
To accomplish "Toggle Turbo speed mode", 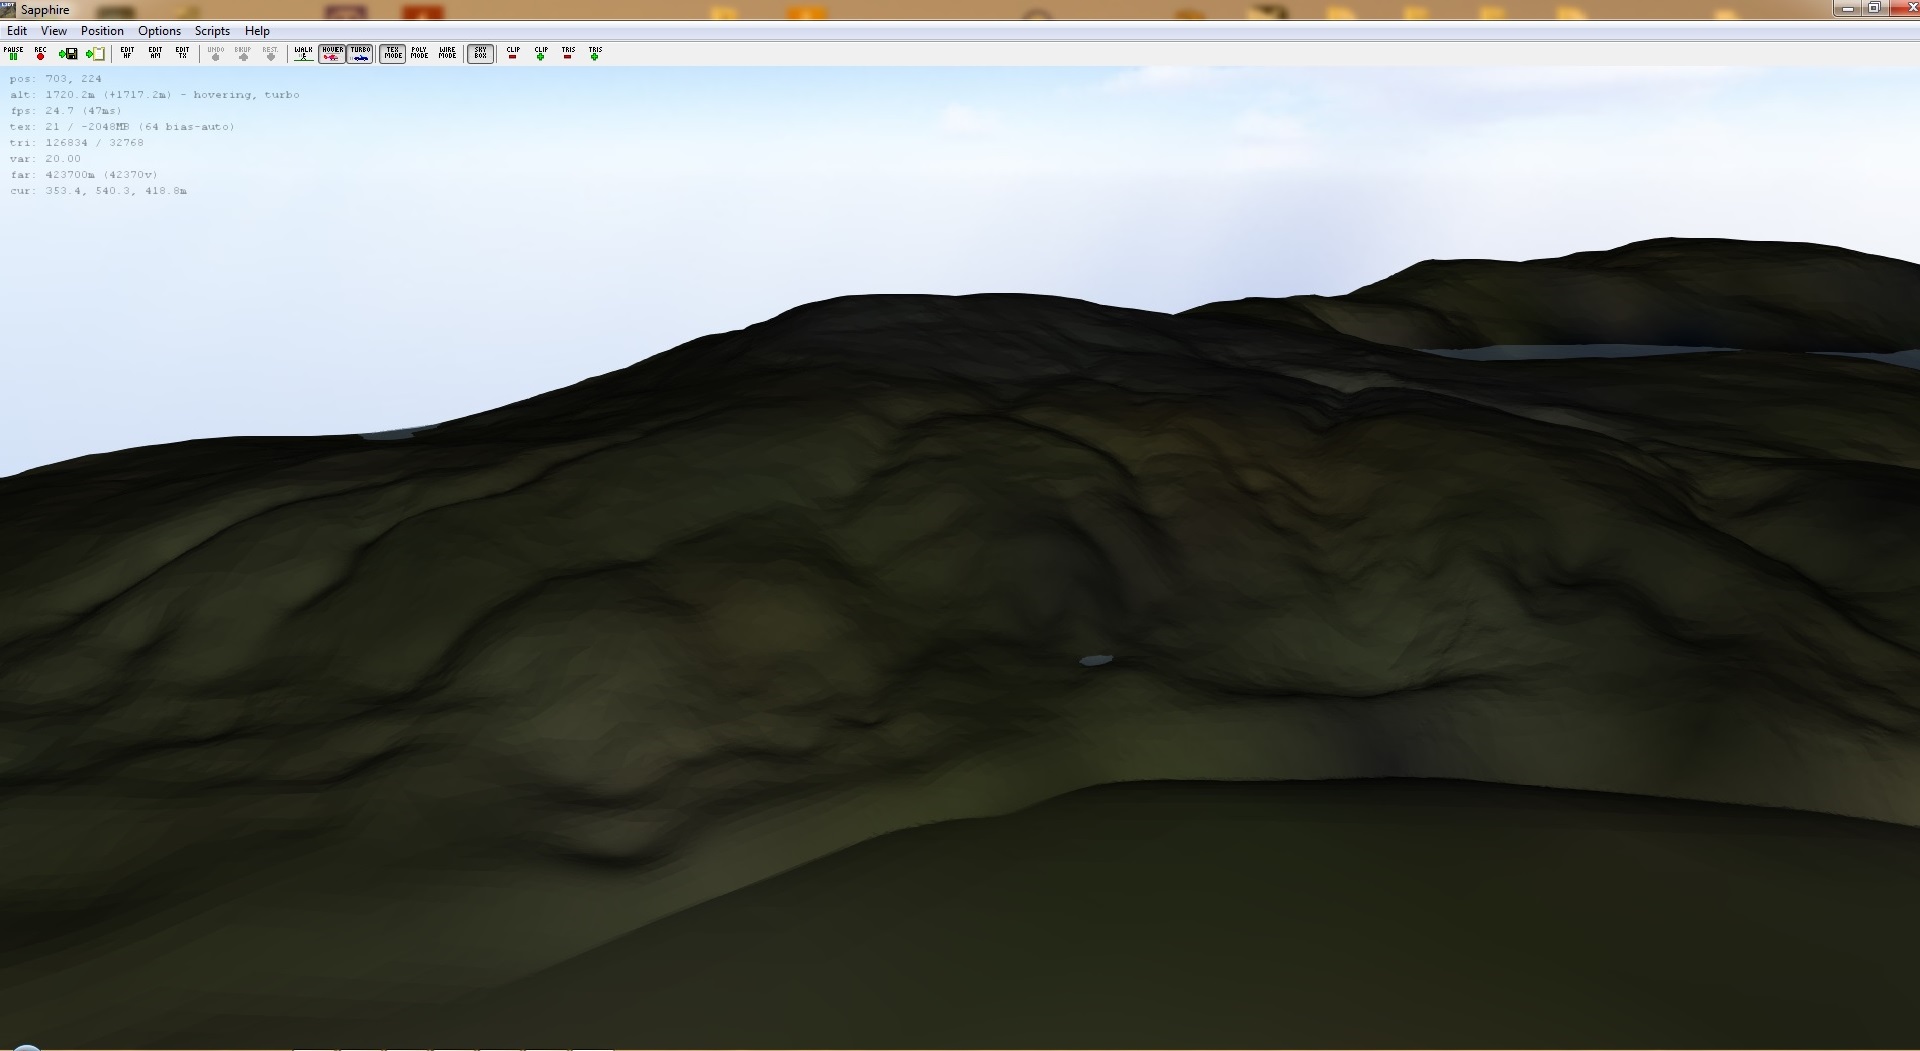I will [x=360, y=53].
